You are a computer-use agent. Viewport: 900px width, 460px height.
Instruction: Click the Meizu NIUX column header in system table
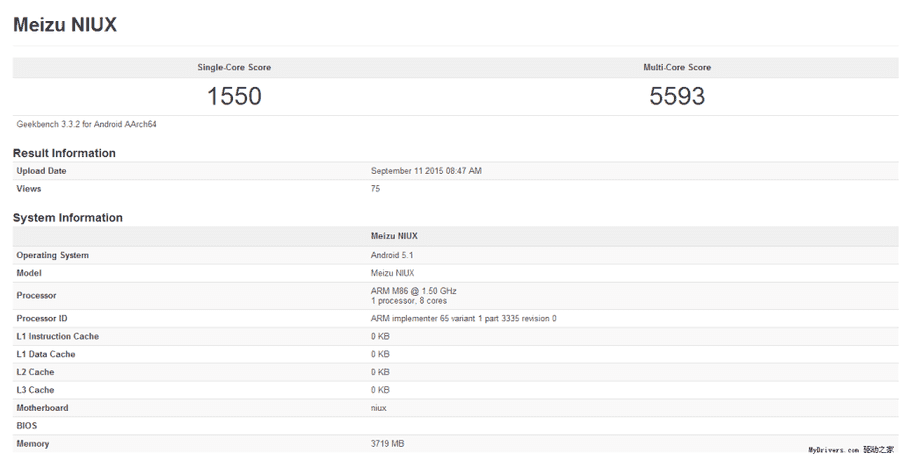tap(394, 236)
